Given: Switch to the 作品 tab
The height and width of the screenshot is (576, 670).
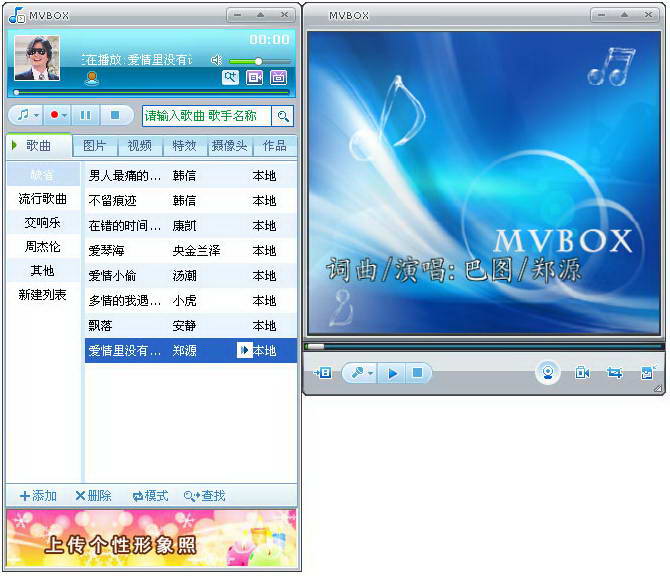Looking at the screenshot, I should 274,146.
